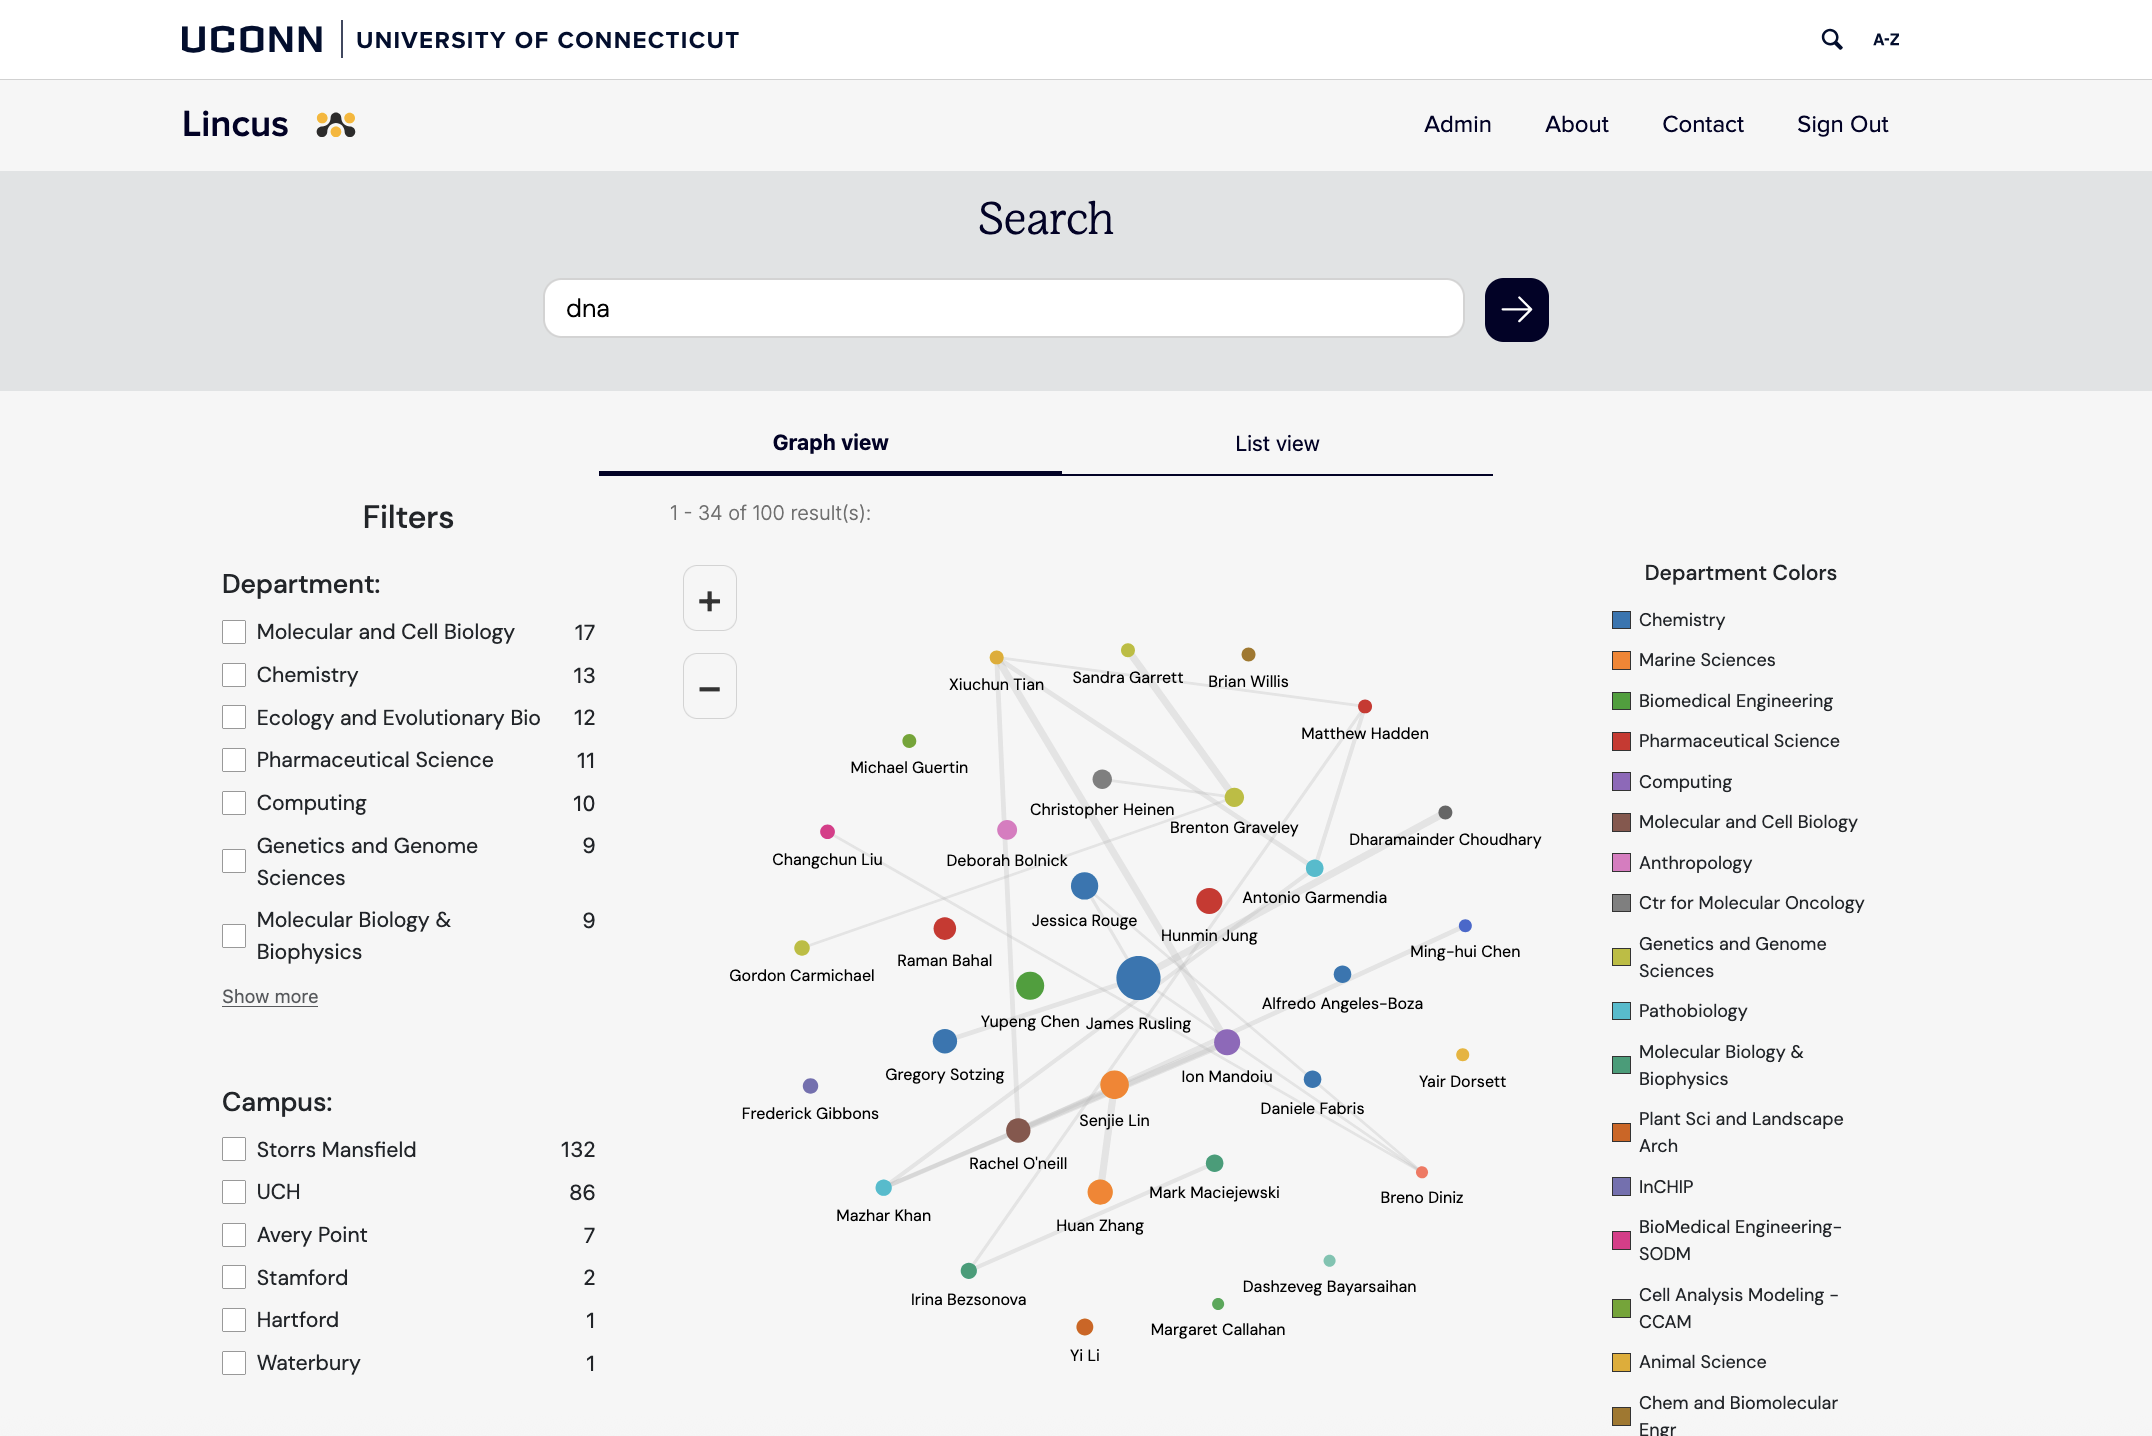This screenshot has height=1436, width=2152.
Task: Select the large James Rusling node in the graph
Action: 1137,979
